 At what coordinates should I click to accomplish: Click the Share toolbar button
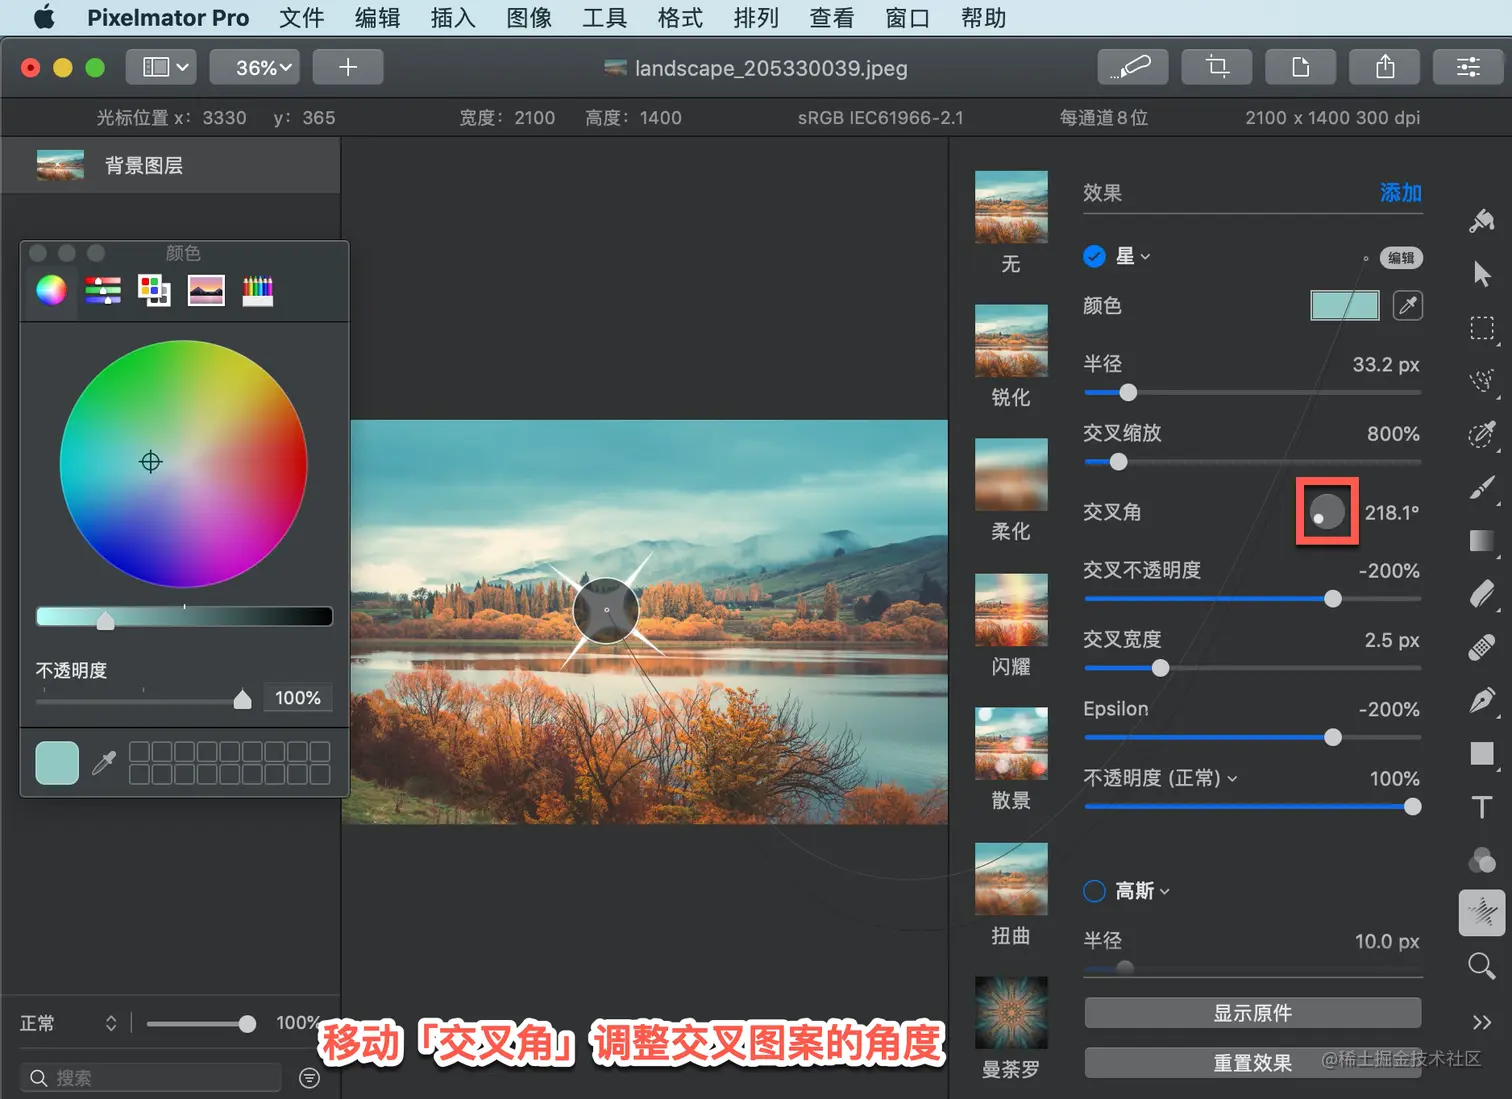coord(1385,67)
